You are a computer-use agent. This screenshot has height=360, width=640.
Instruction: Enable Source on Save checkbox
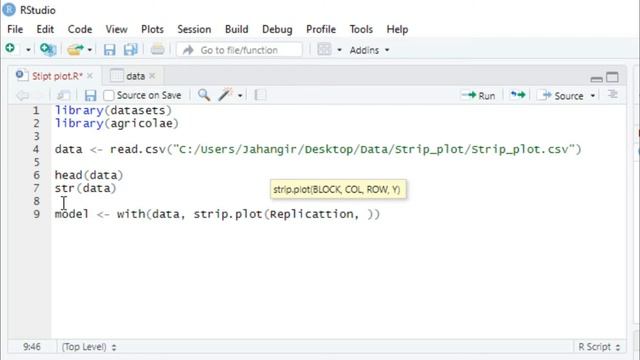(109, 96)
